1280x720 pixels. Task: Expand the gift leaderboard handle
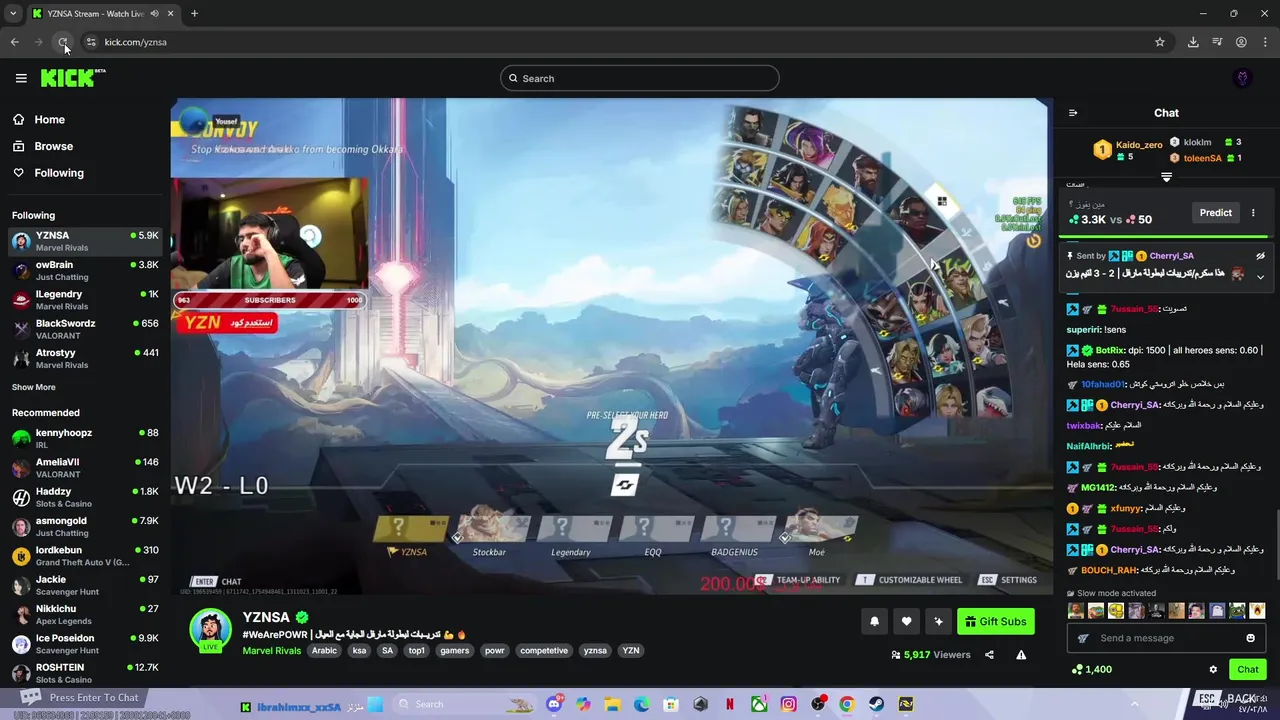1166,177
